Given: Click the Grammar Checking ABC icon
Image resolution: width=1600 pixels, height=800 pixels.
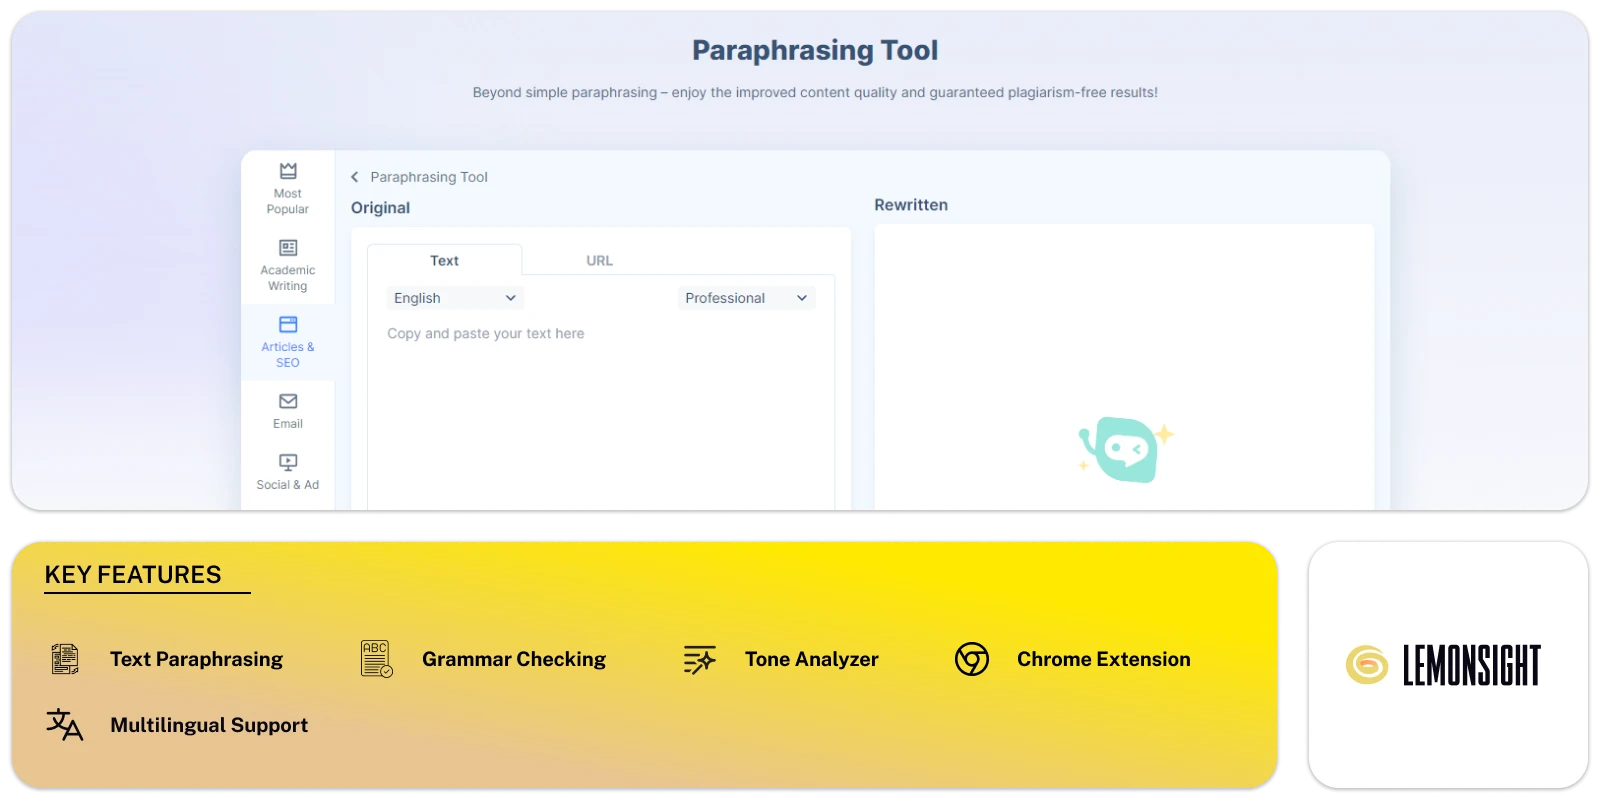Looking at the screenshot, I should [x=376, y=659].
